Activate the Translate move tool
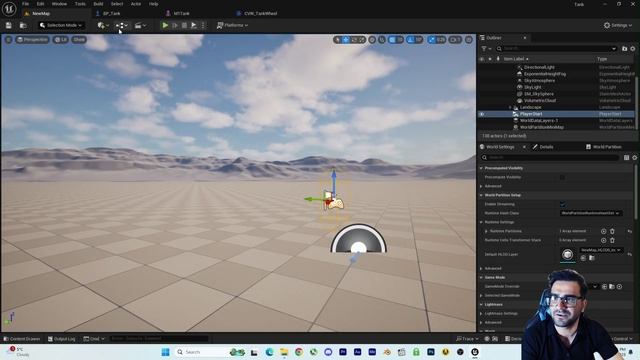Viewport: 640px width, 360px height. pyautogui.click(x=345, y=40)
